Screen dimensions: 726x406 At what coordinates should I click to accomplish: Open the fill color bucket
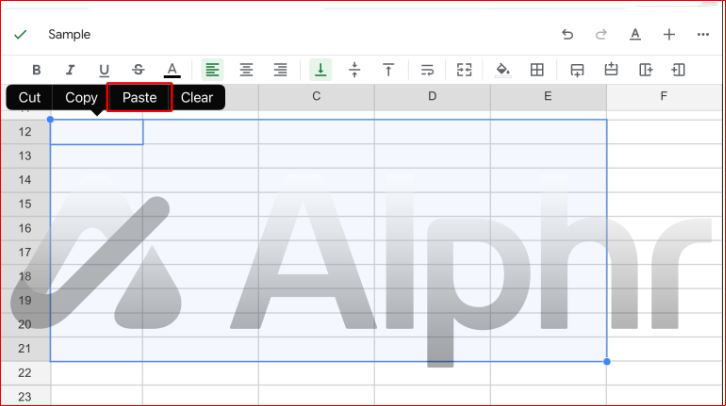pyautogui.click(x=503, y=70)
